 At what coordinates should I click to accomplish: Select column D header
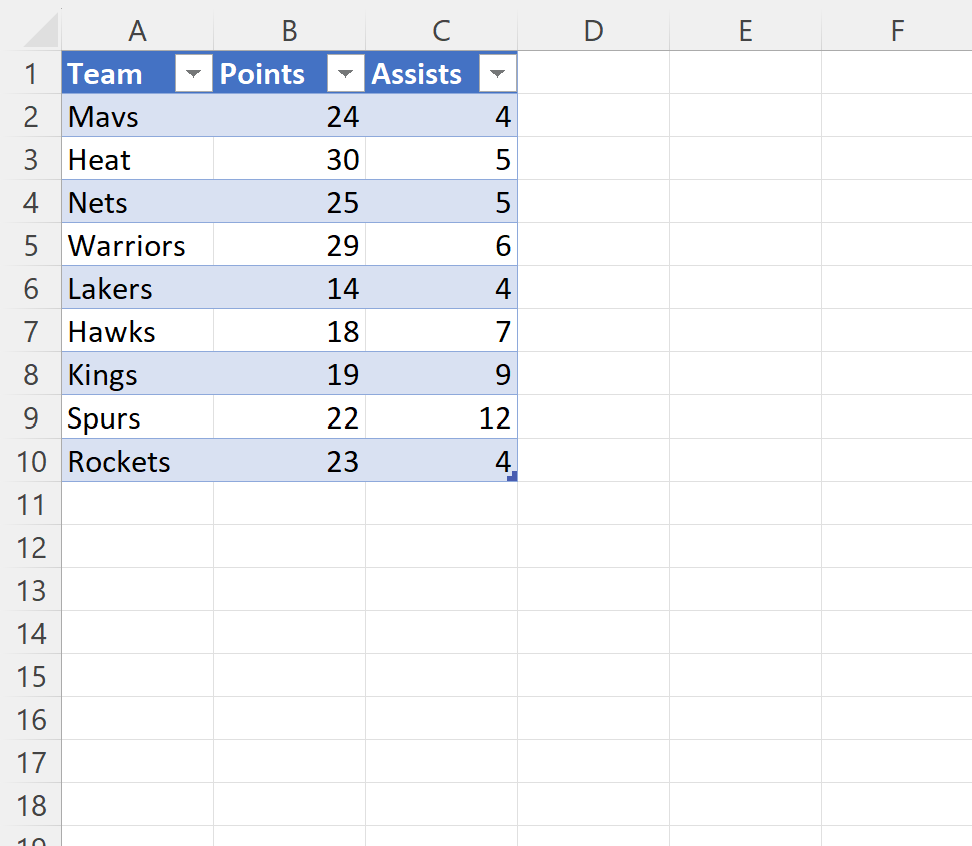click(x=593, y=30)
